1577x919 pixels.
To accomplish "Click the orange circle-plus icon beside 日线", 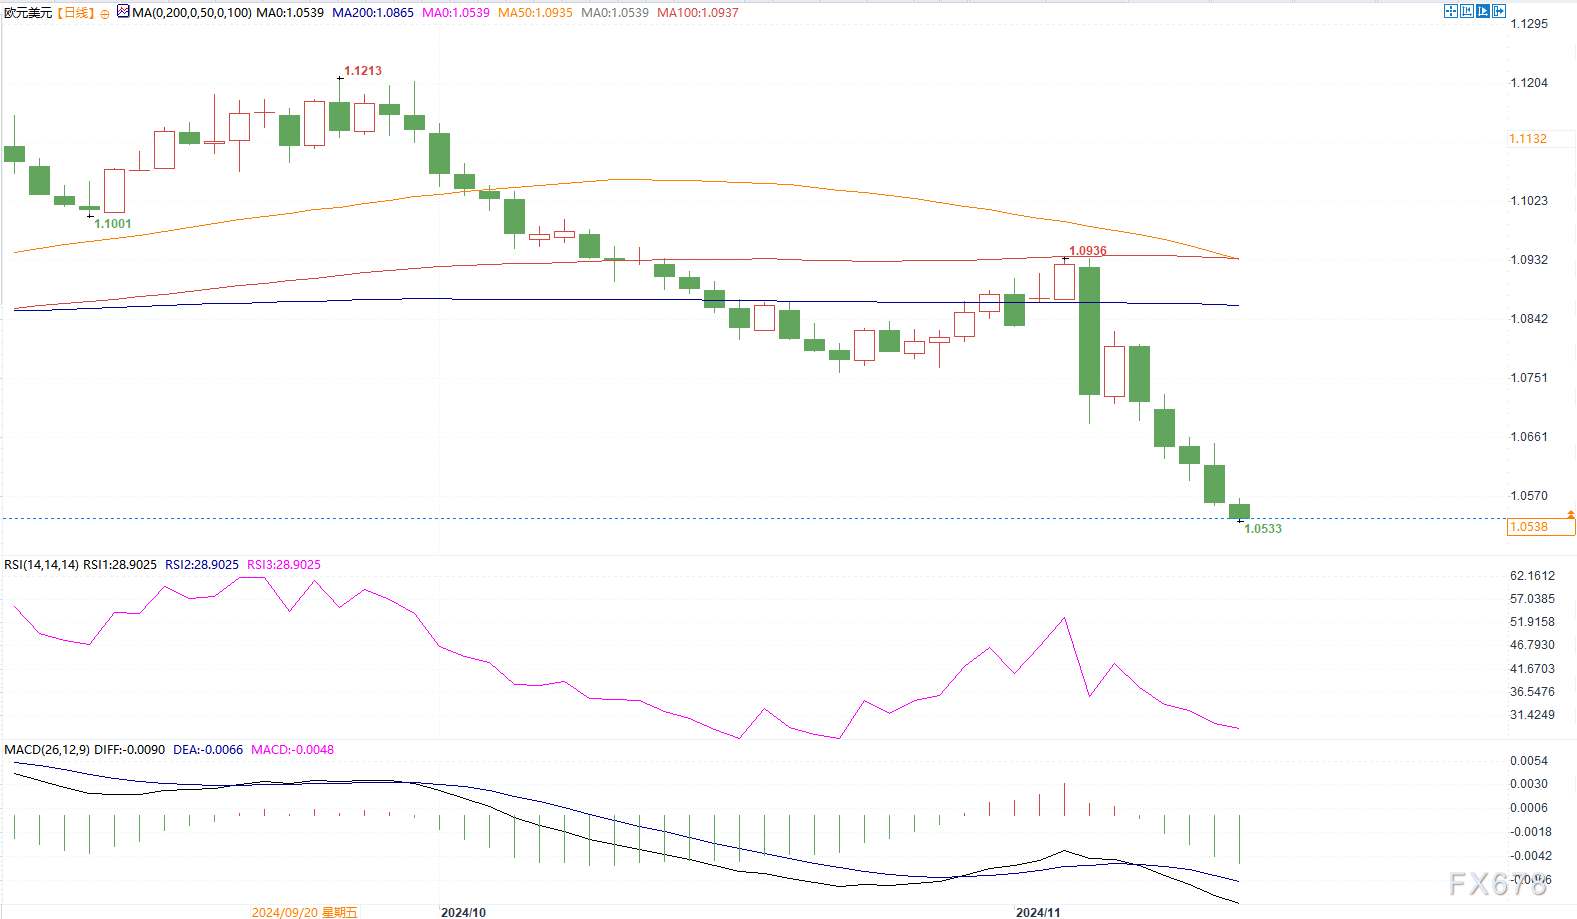I will pos(104,14).
